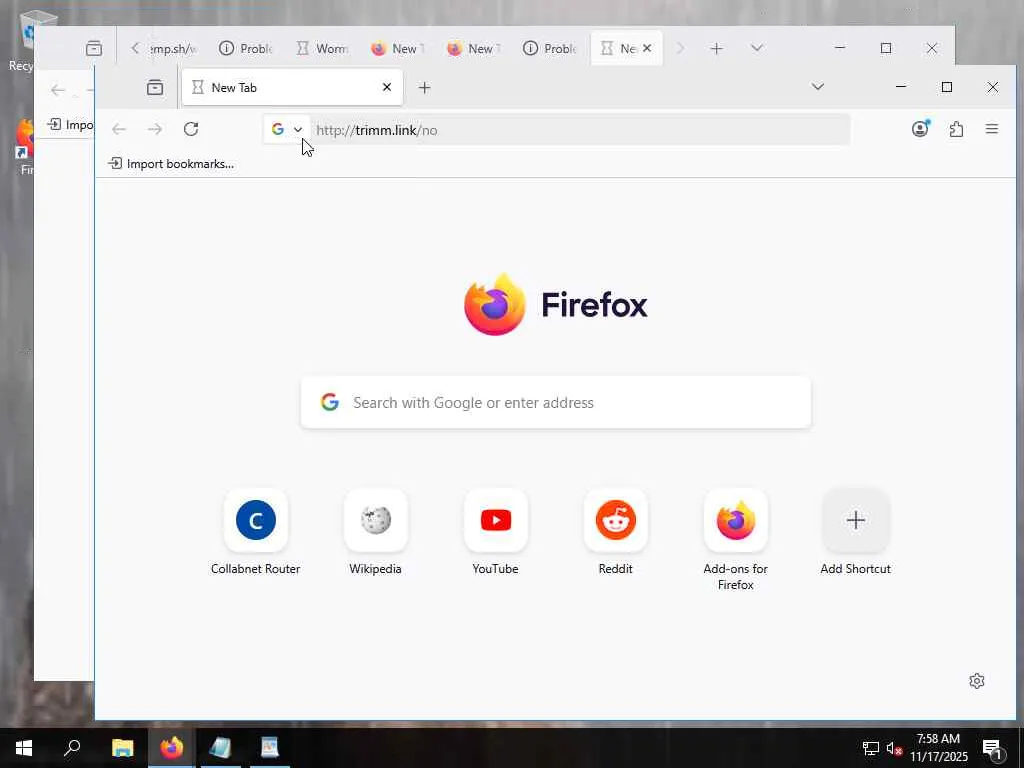Maximize the front Firefox window
This screenshot has height=768, width=1024.
[947, 87]
